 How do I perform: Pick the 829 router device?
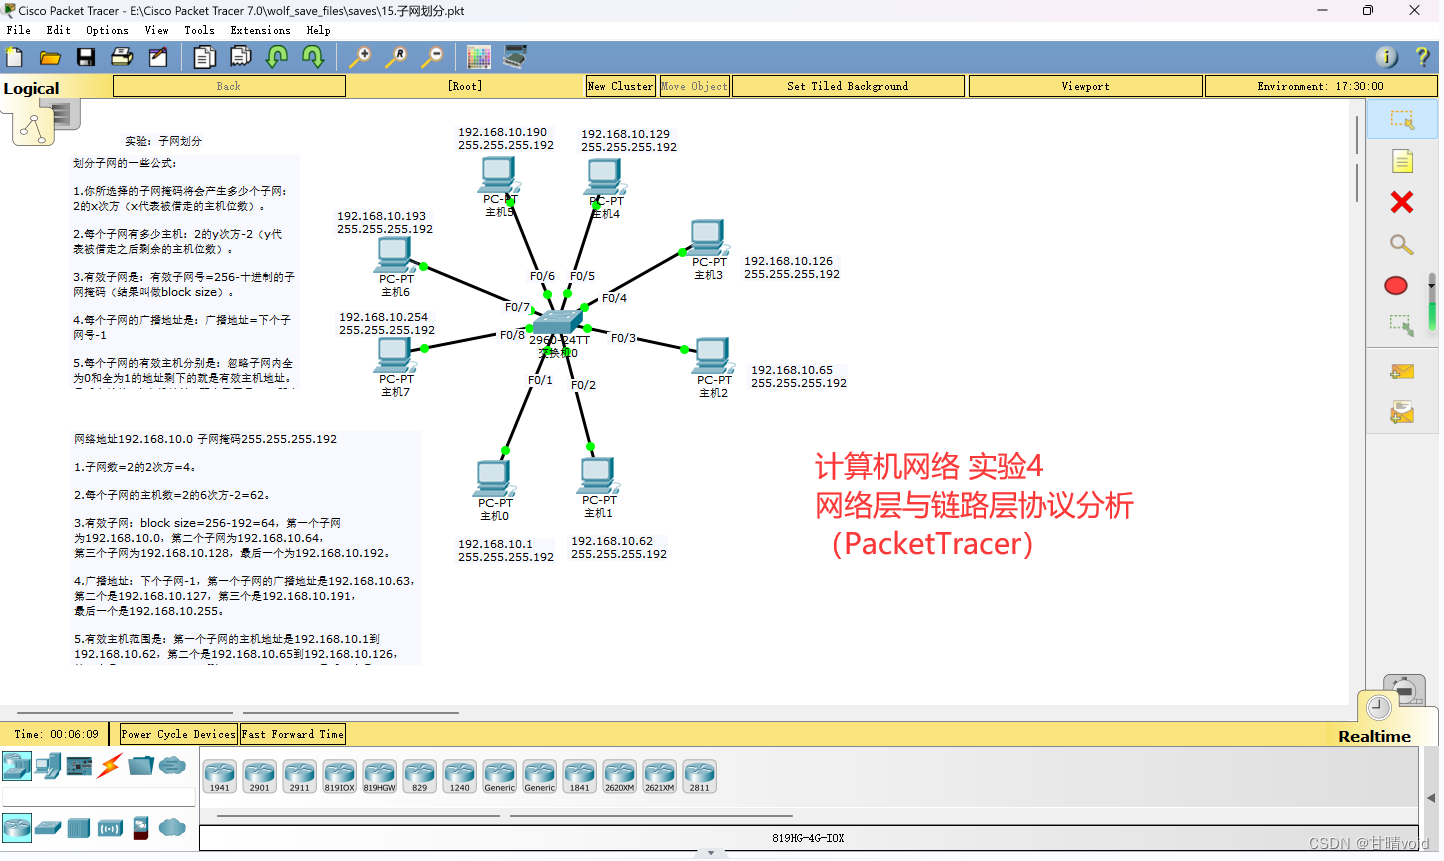[419, 777]
